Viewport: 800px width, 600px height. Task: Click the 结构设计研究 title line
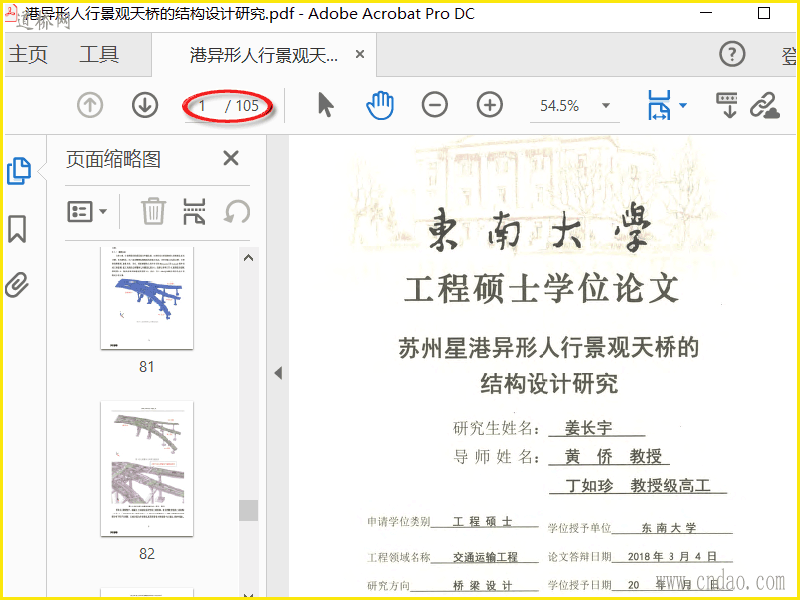point(549,384)
